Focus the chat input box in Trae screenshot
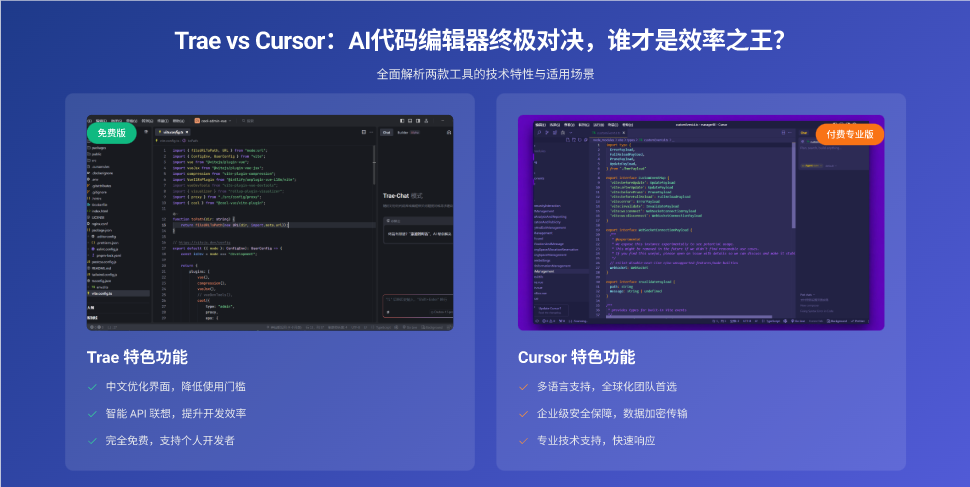Viewport: 970px width, 487px height. click(x=418, y=306)
